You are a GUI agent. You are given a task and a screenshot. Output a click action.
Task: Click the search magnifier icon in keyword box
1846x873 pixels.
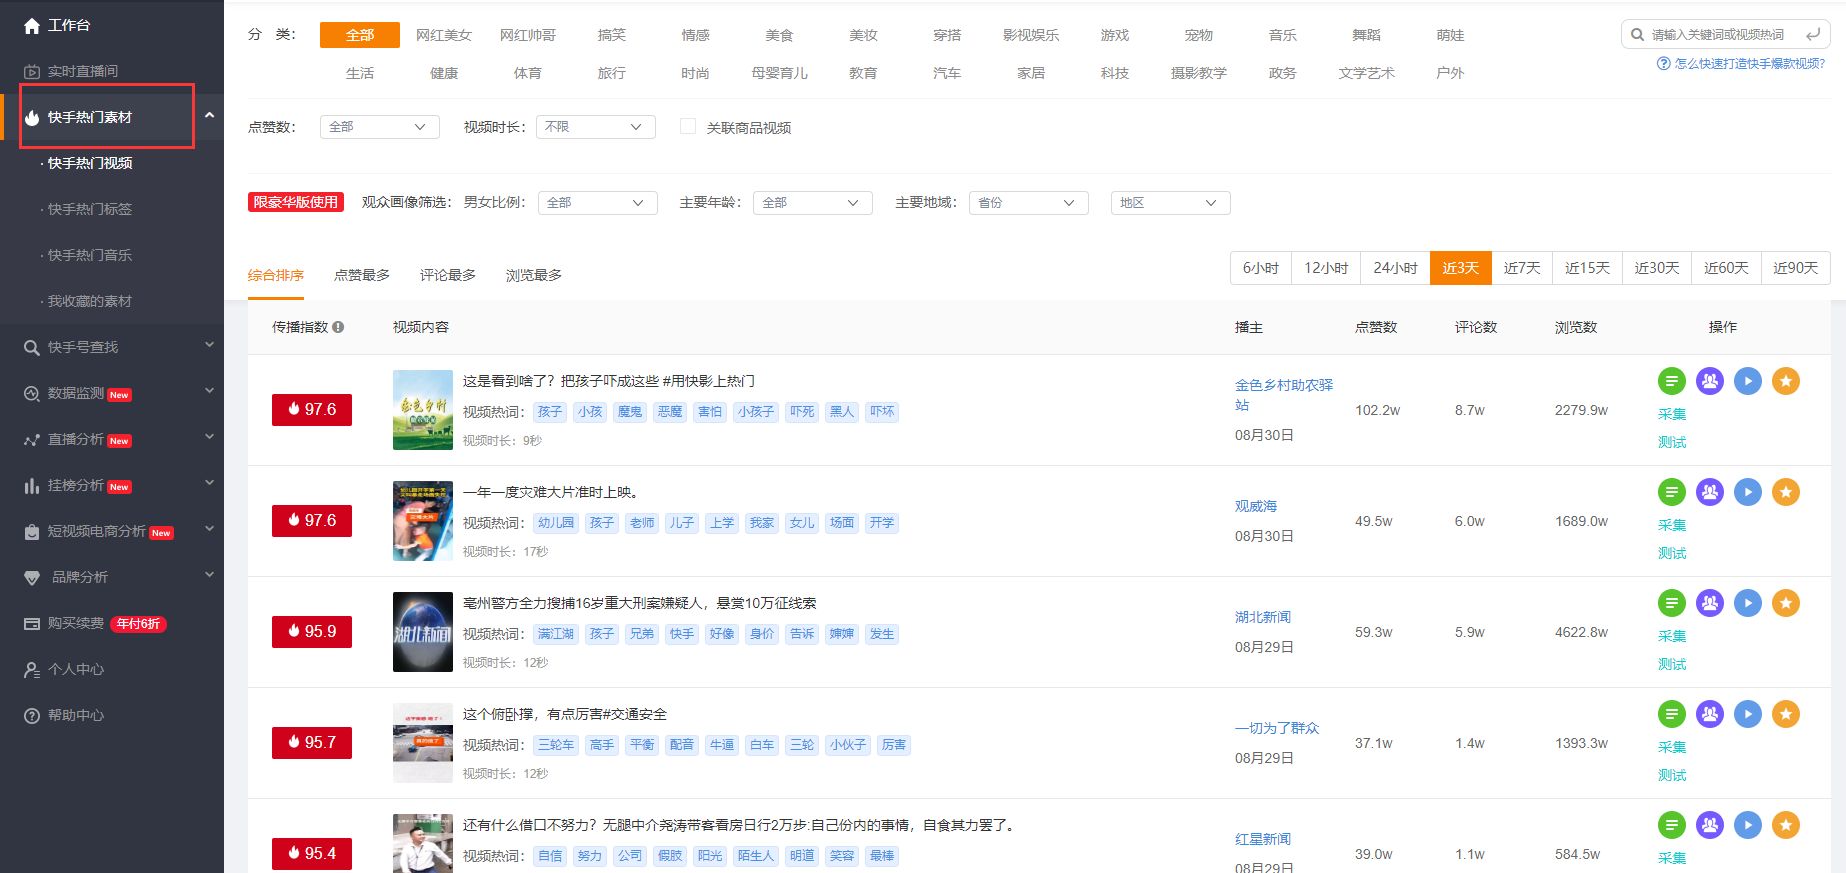(1637, 35)
